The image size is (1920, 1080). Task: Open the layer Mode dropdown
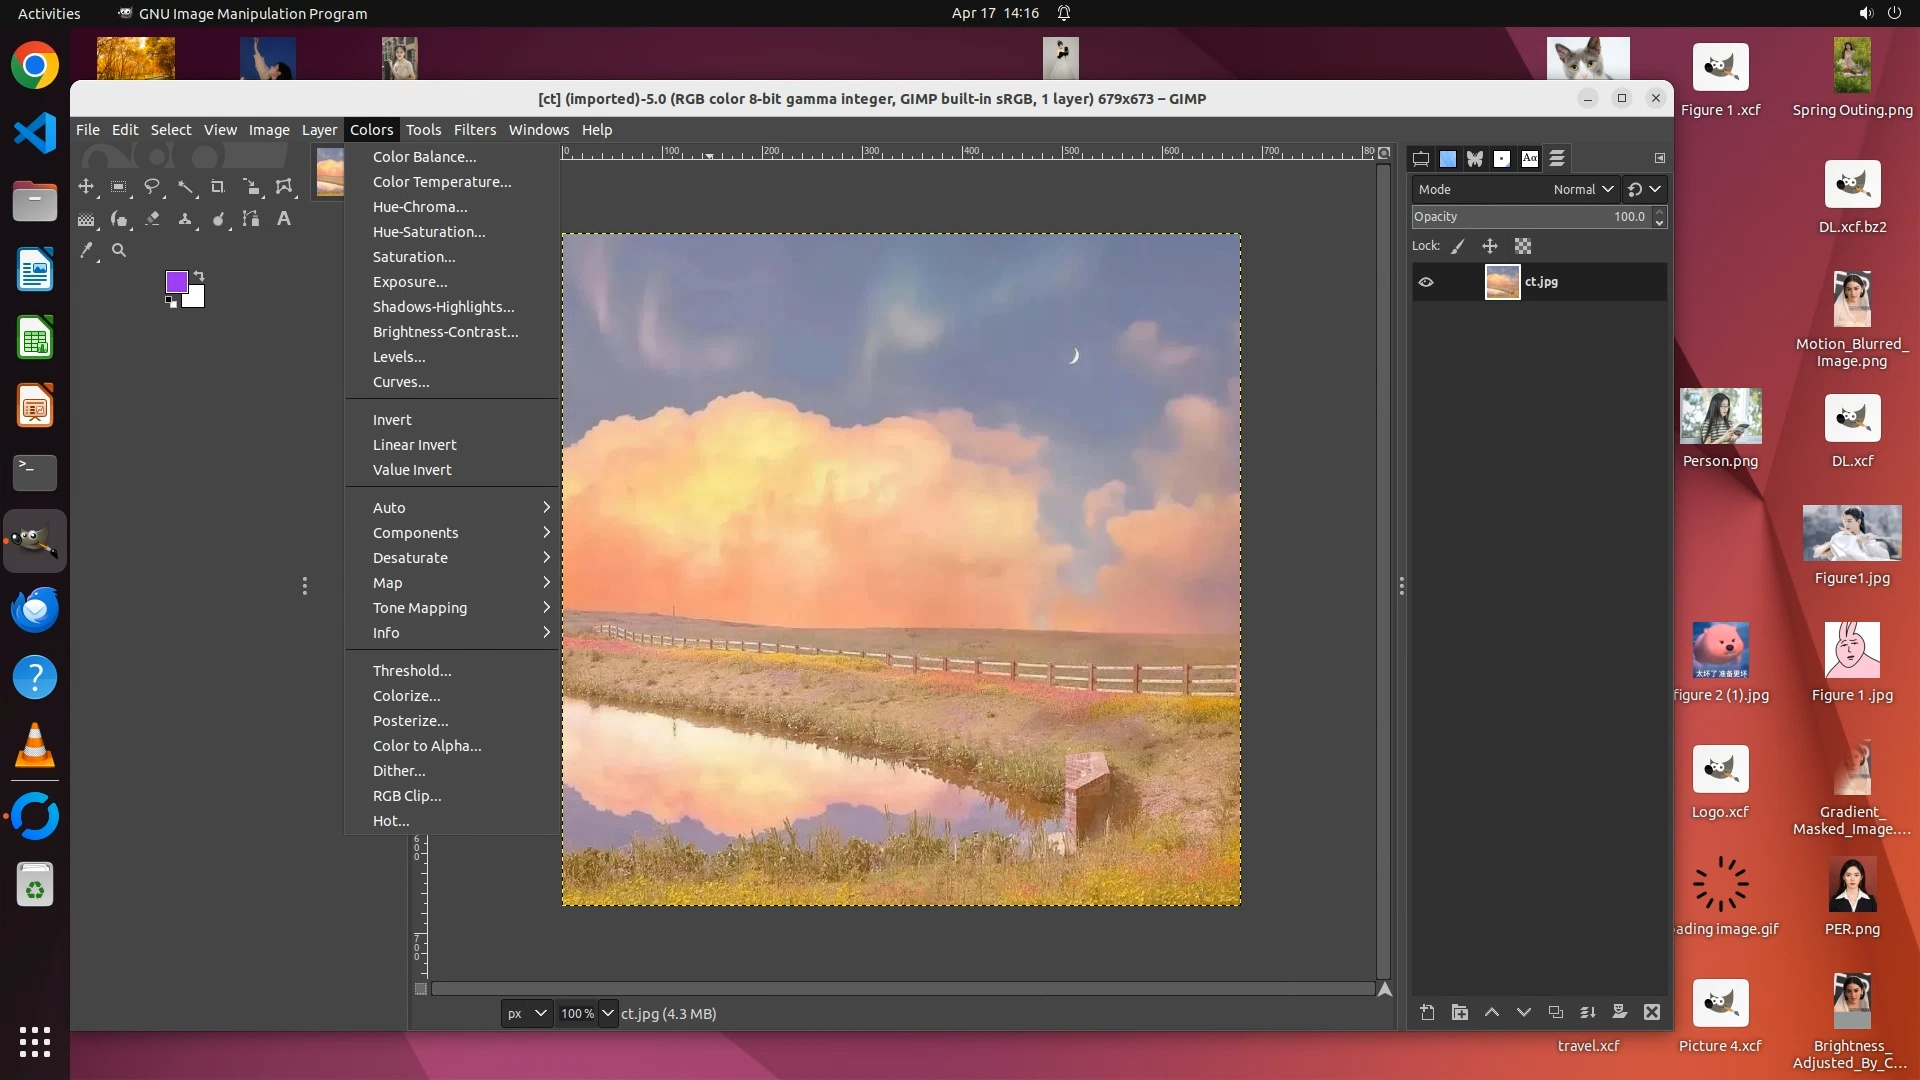[1583, 190]
